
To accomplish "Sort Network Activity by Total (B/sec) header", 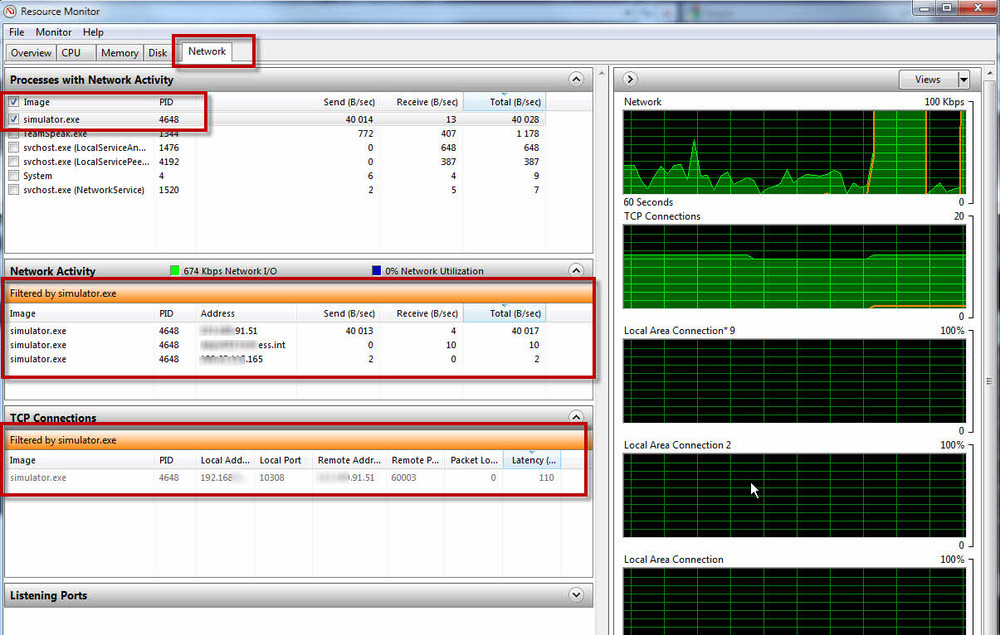I will (x=504, y=314).
